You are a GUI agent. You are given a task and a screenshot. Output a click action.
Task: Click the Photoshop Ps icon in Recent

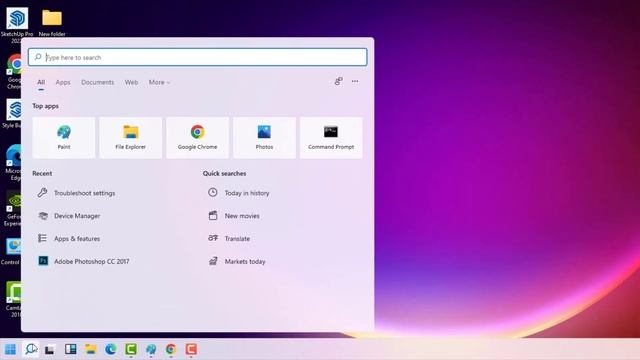(x=43, y=261)
